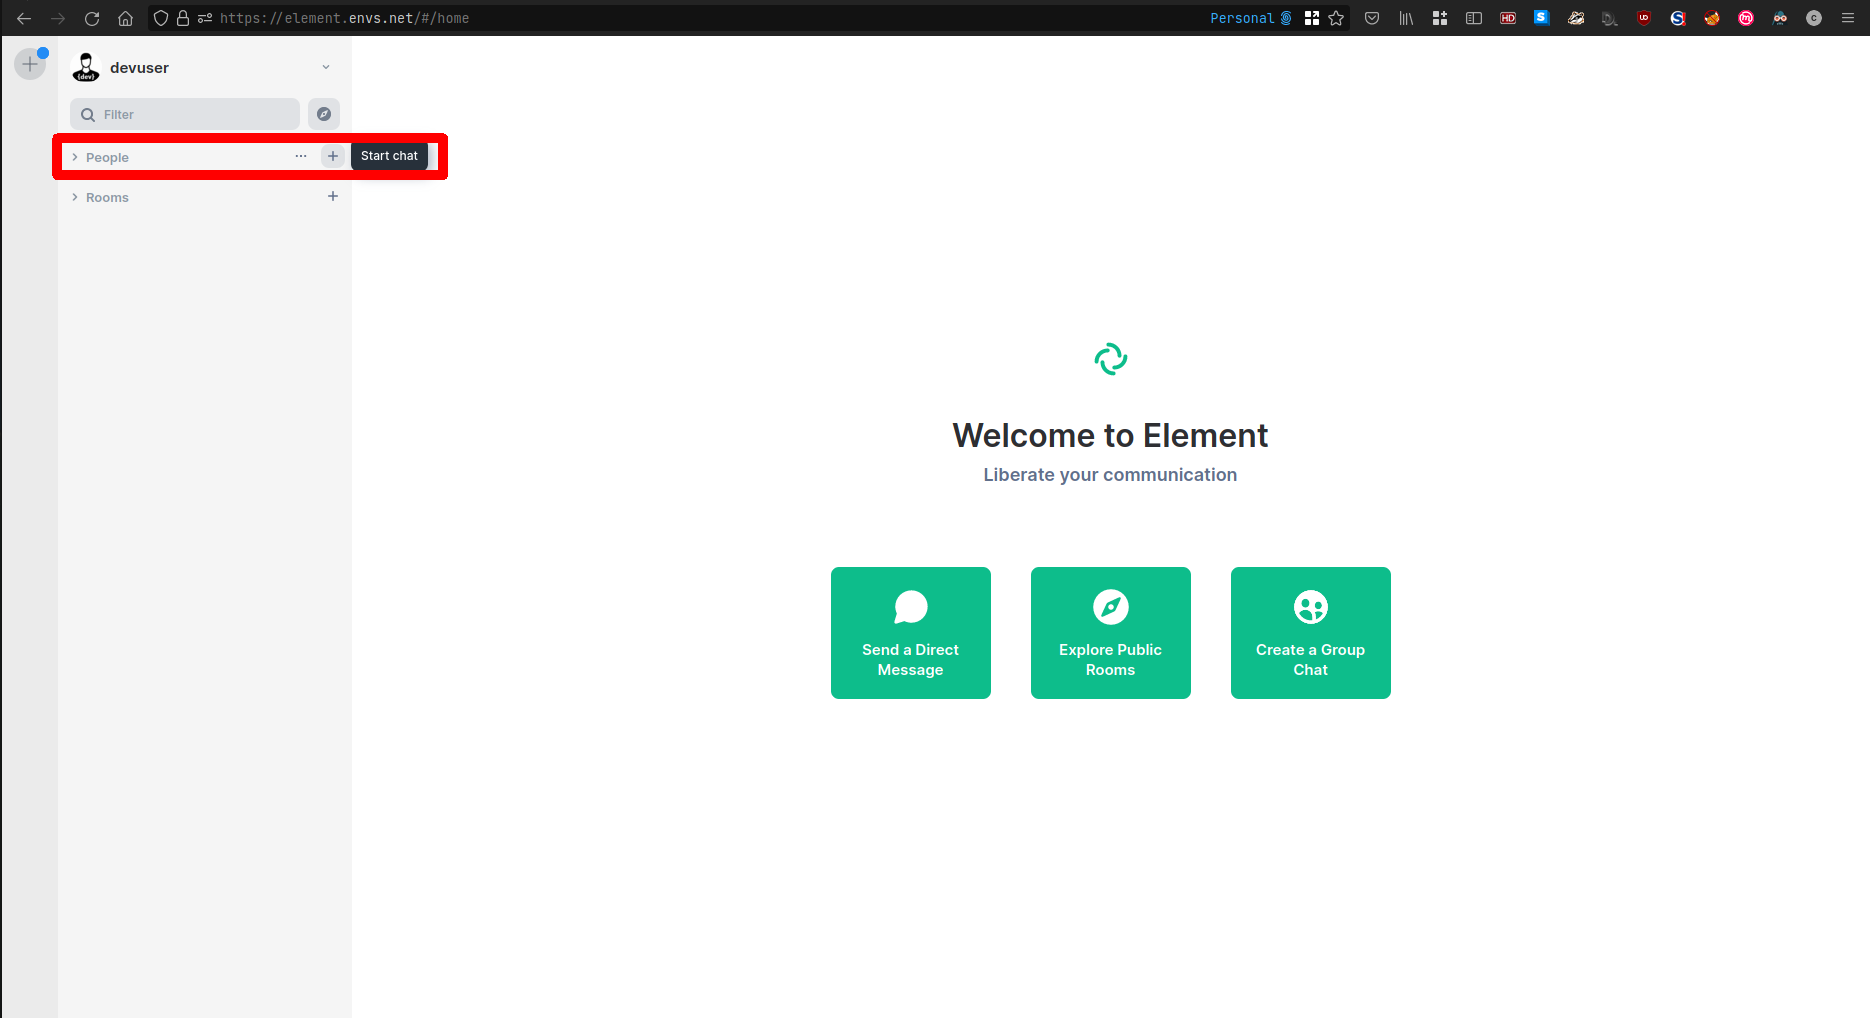Image resolution: width=1870 pixels, height=1018 pixels.
Task: Create a space with the plus button
Action: point(30,64)
